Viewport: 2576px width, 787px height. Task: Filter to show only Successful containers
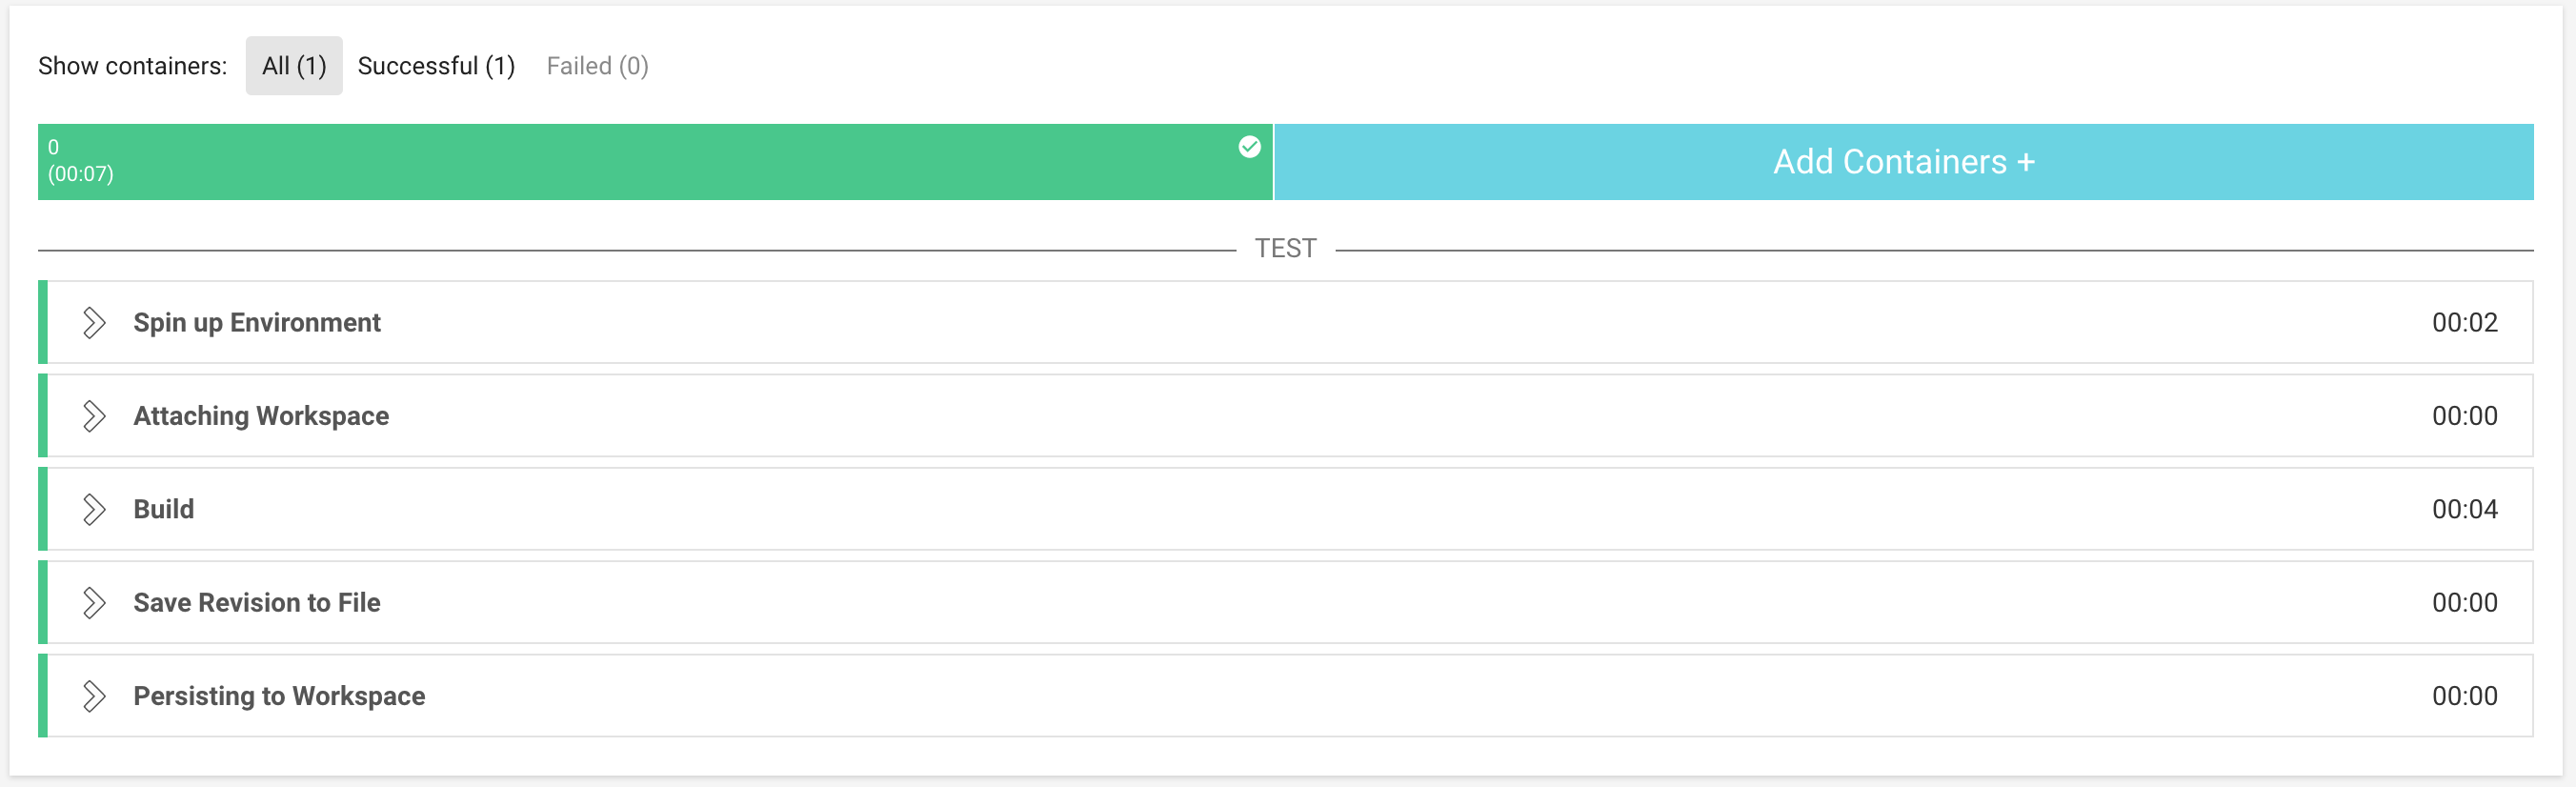[436, 64]
